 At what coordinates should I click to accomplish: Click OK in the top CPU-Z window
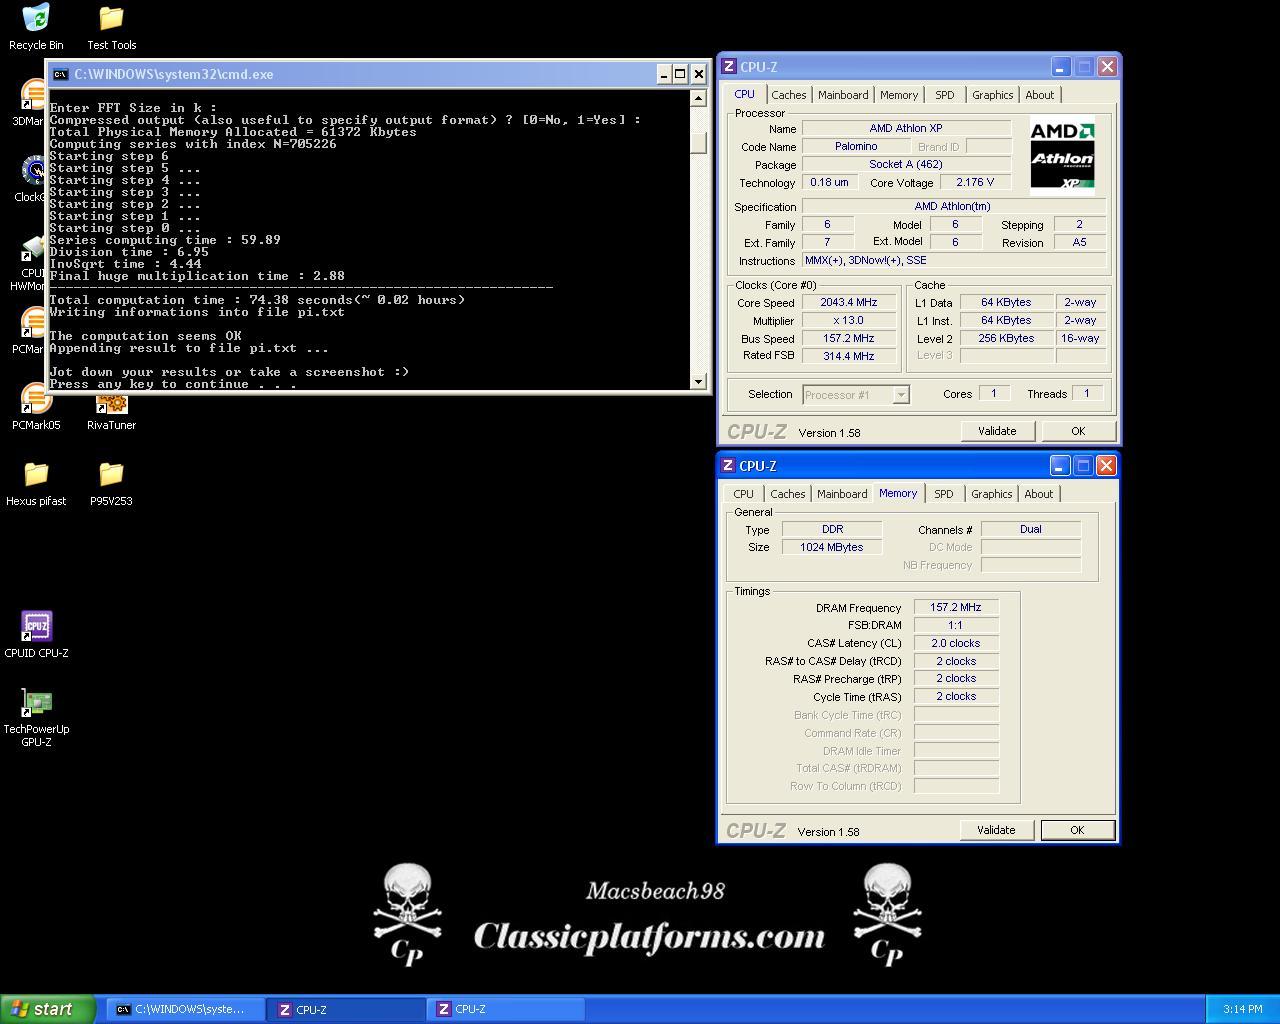1078,431
